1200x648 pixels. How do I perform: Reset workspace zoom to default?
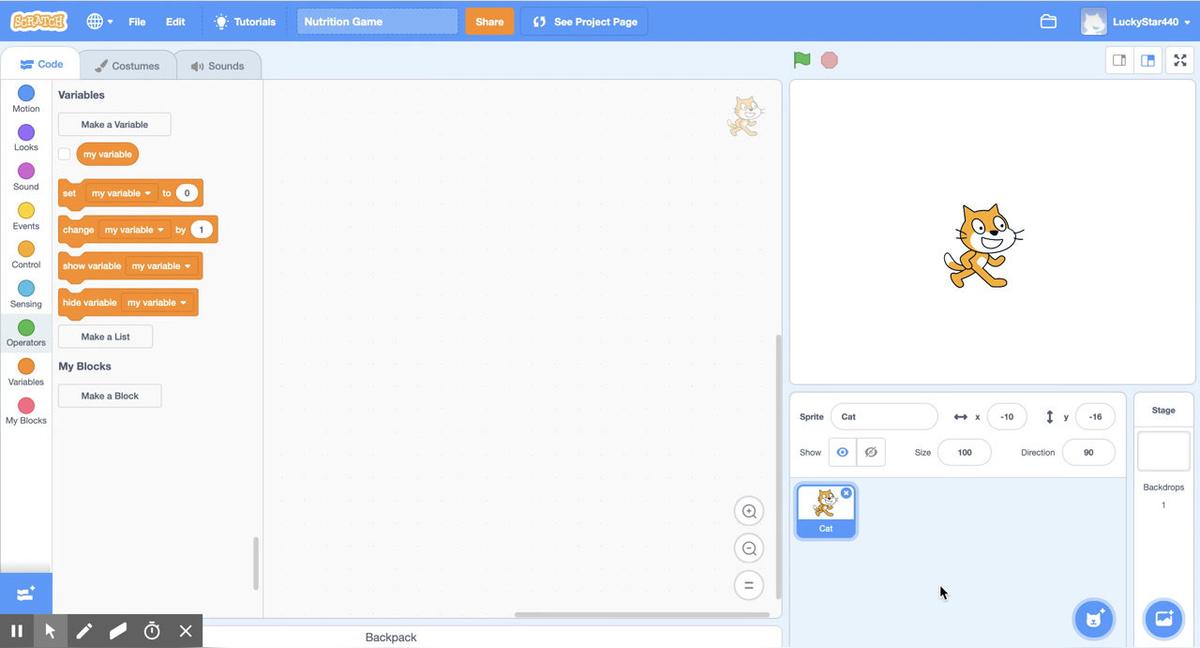click(748, 585)
